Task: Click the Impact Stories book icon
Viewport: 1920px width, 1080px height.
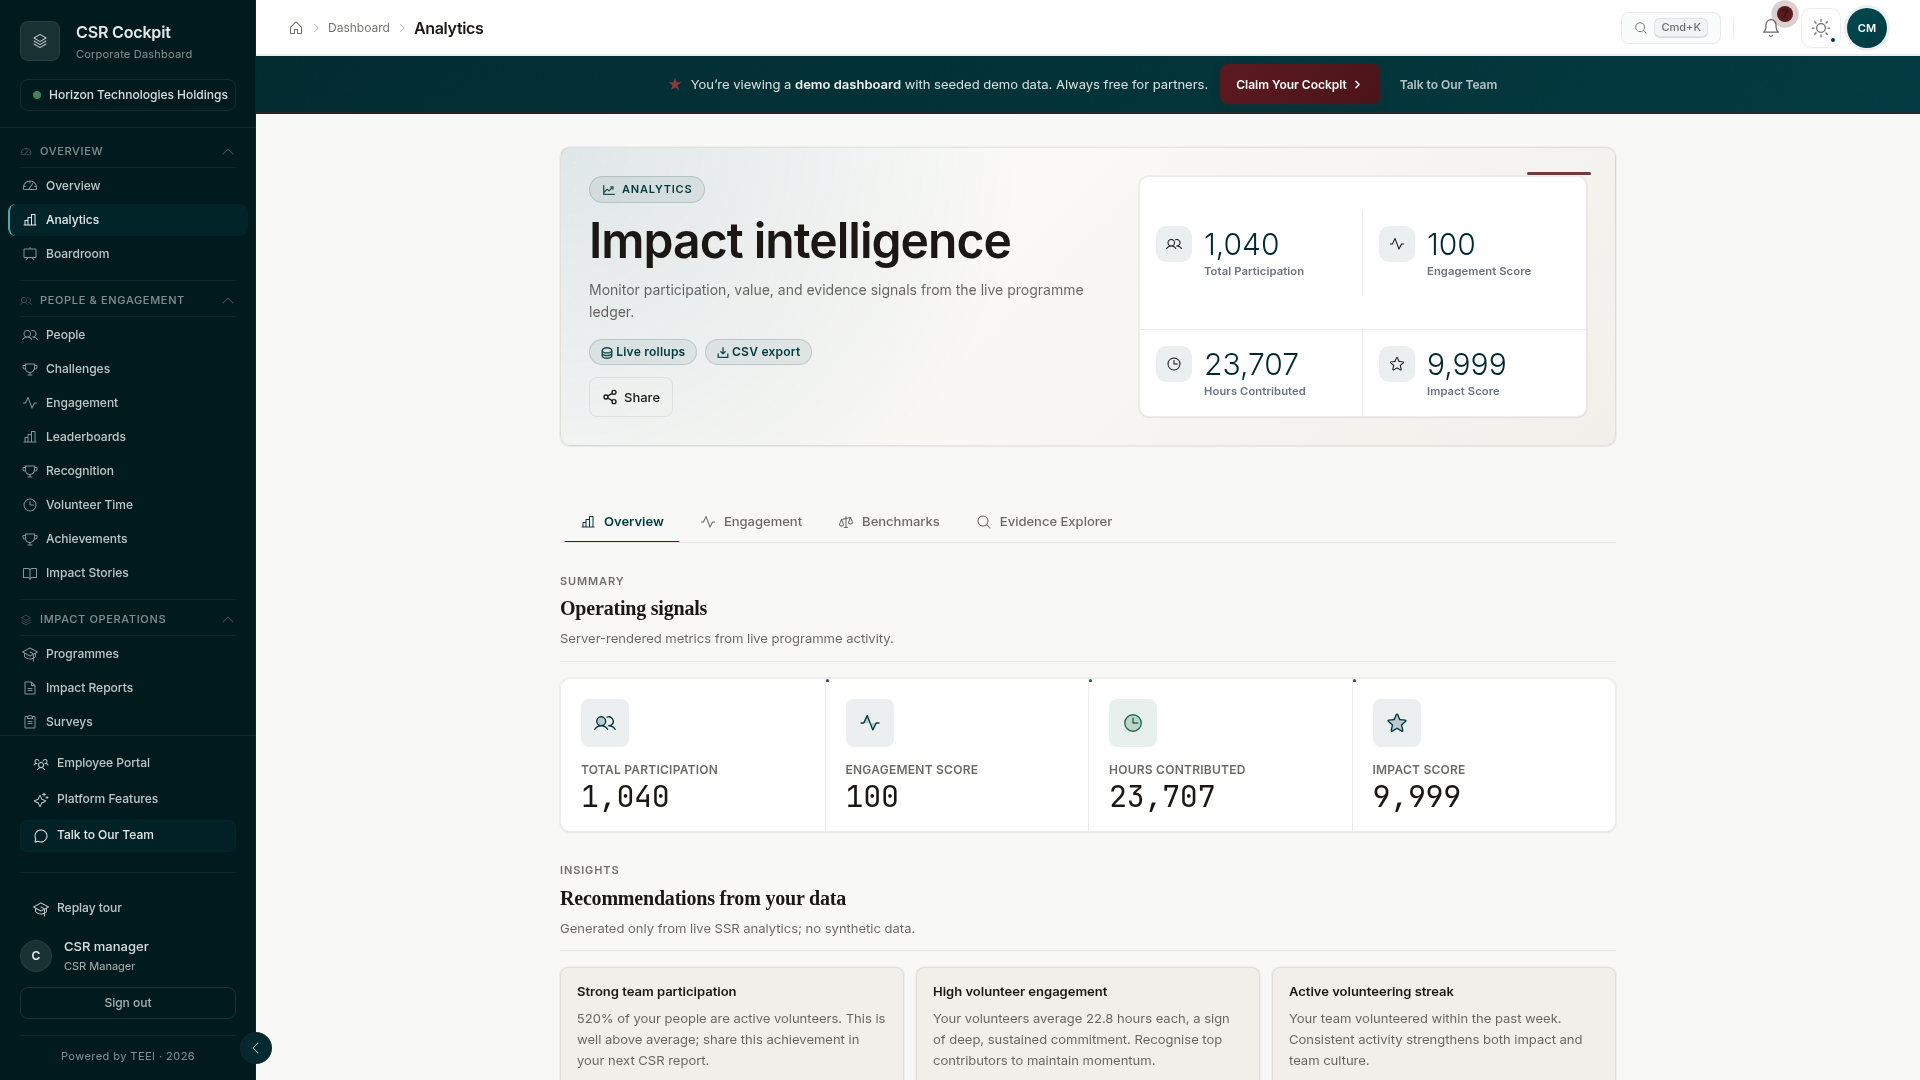Action: pyautogui.click(x=30, y=573)
